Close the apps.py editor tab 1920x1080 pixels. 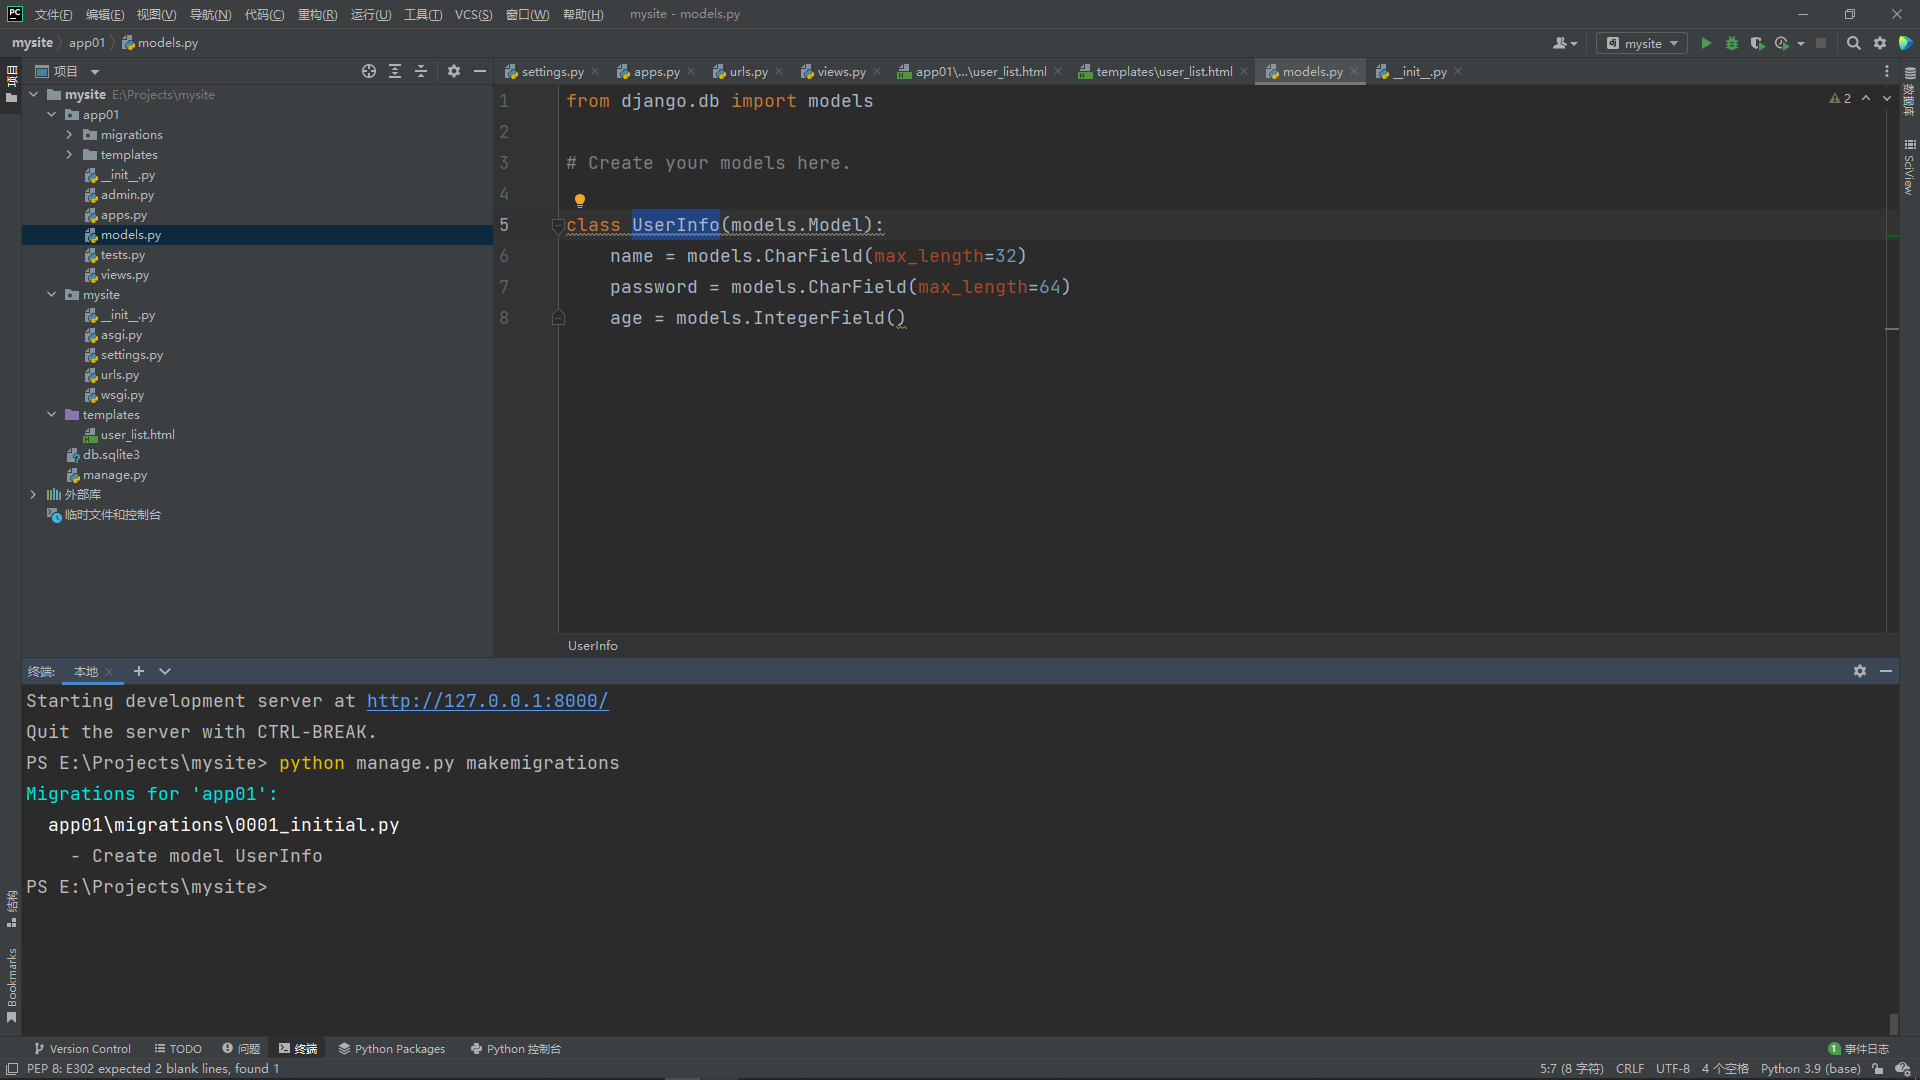point(691,72)
